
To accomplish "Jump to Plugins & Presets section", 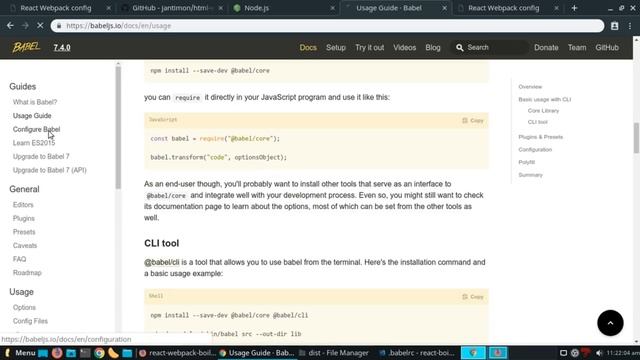I will 540,137.
